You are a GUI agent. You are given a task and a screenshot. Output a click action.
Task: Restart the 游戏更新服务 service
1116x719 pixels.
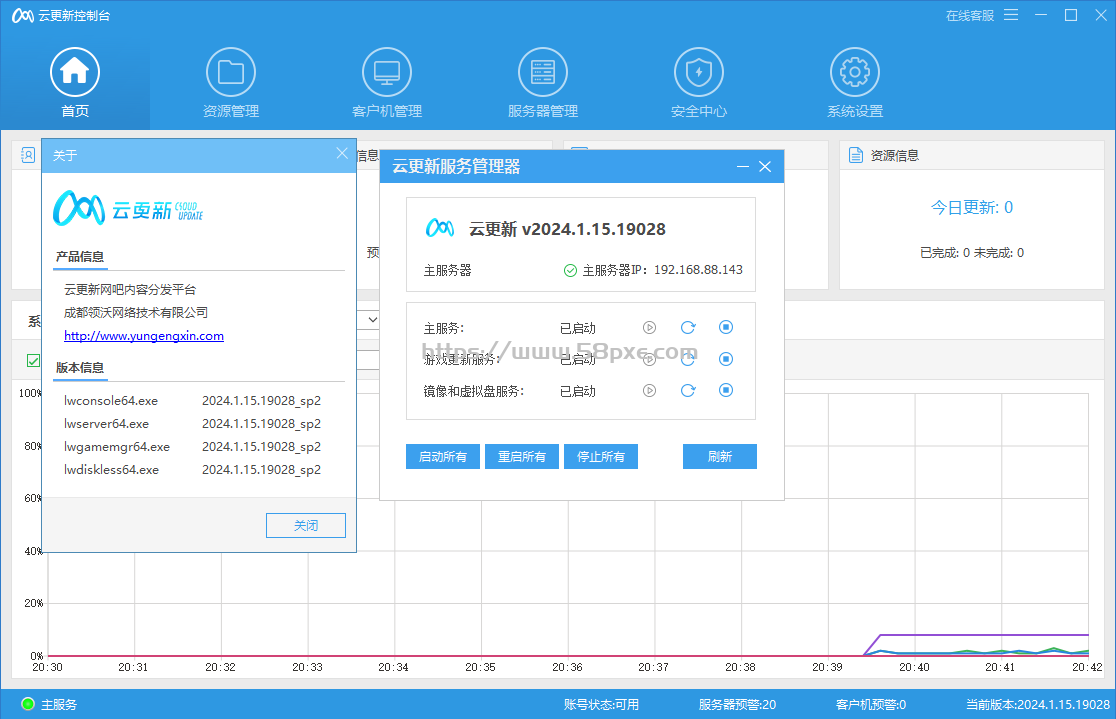pyautogui.click(x=688, y=359)
